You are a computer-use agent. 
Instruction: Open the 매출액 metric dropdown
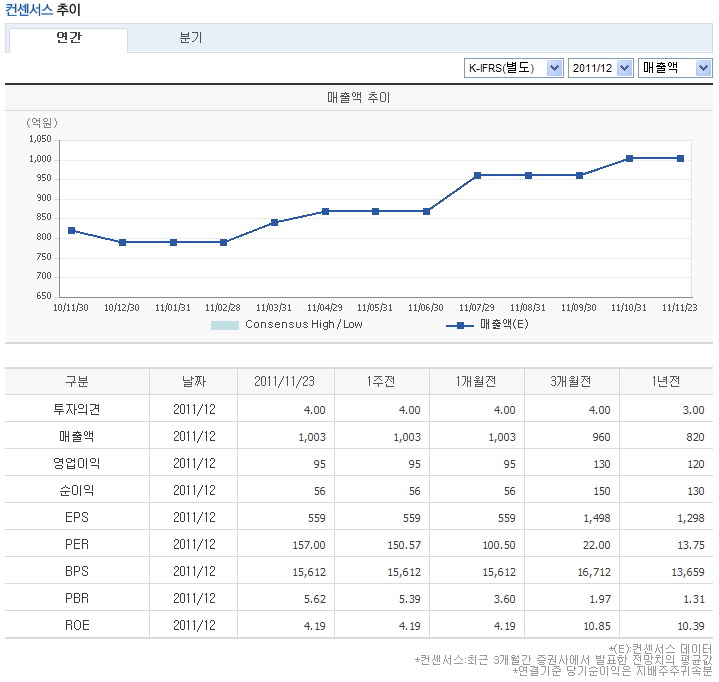pyautogui.click(x=675, y=68)
